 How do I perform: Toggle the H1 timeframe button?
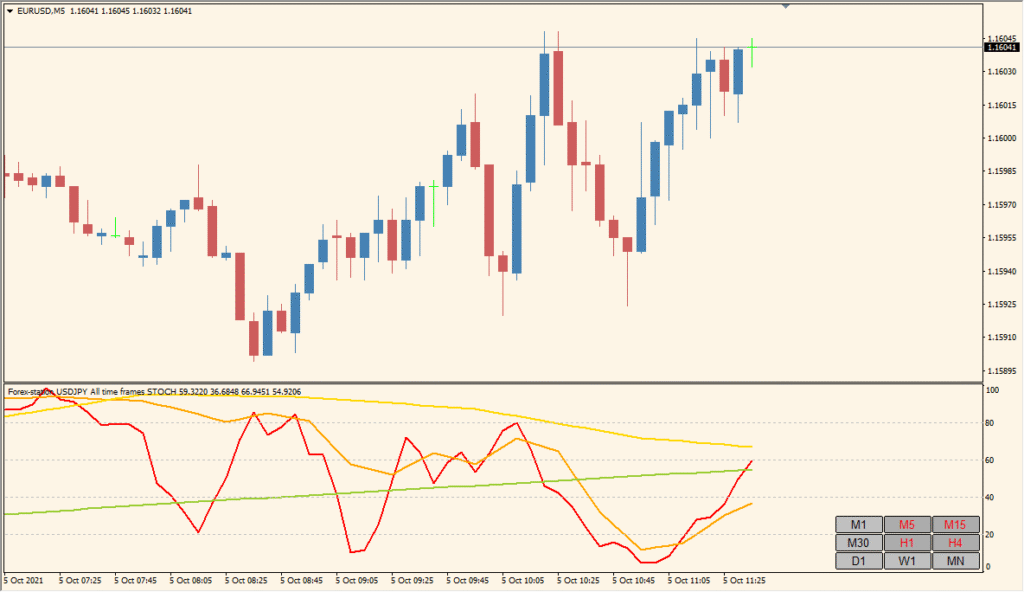click(x=907, y=543)
